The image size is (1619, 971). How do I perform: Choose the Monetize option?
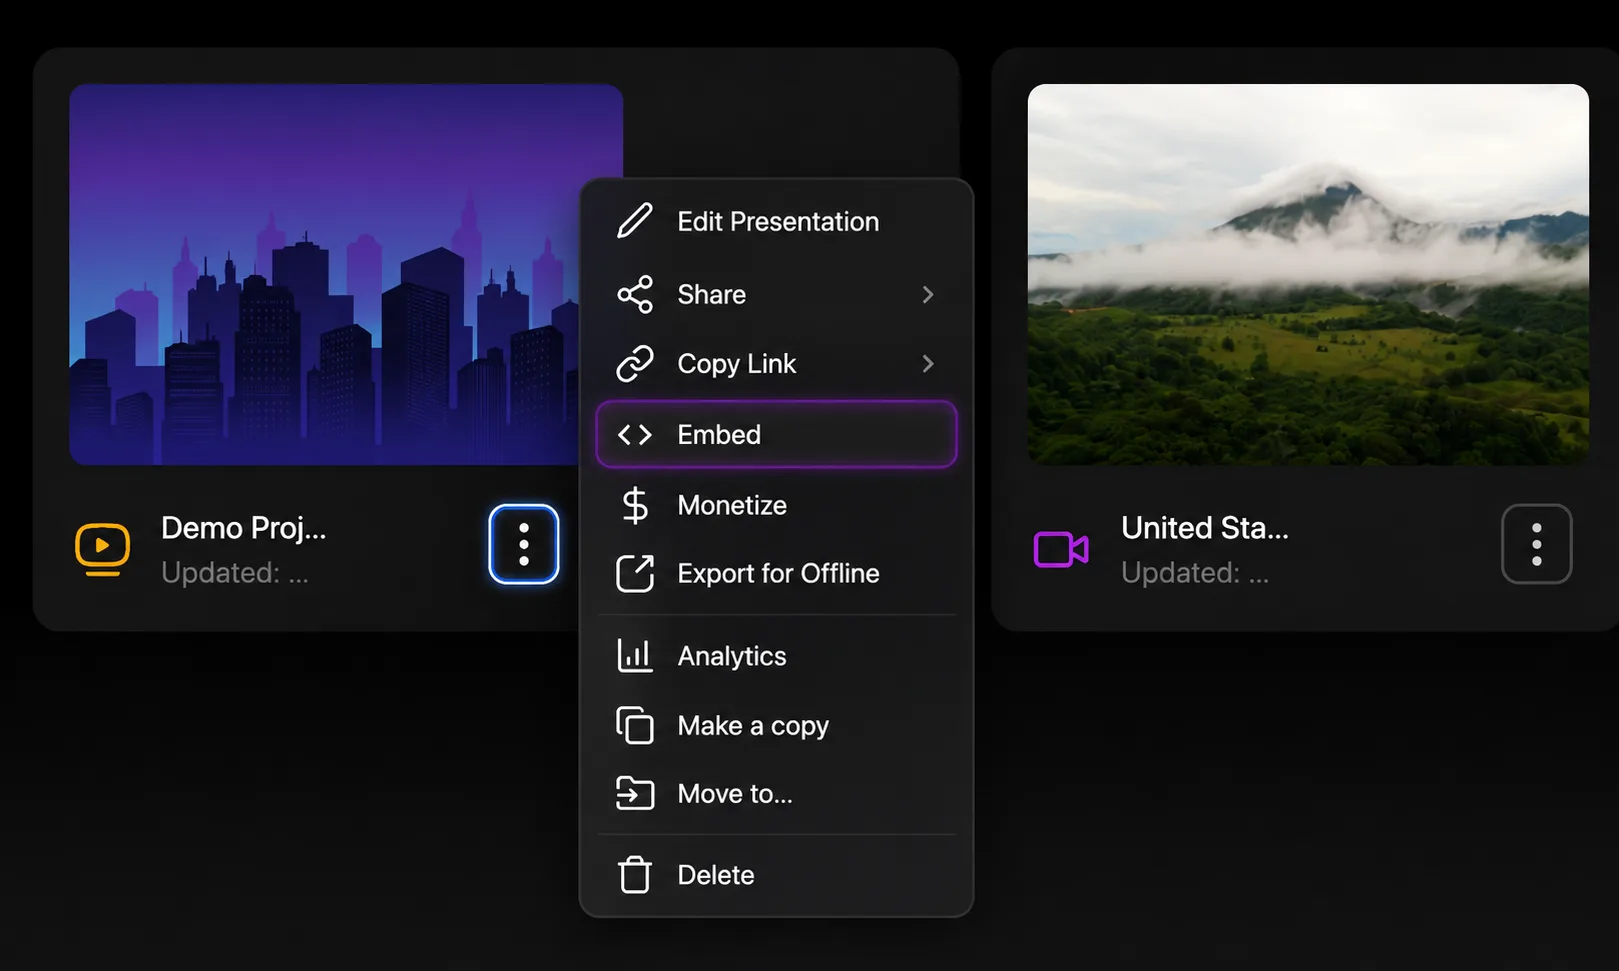tap(776, 505)
